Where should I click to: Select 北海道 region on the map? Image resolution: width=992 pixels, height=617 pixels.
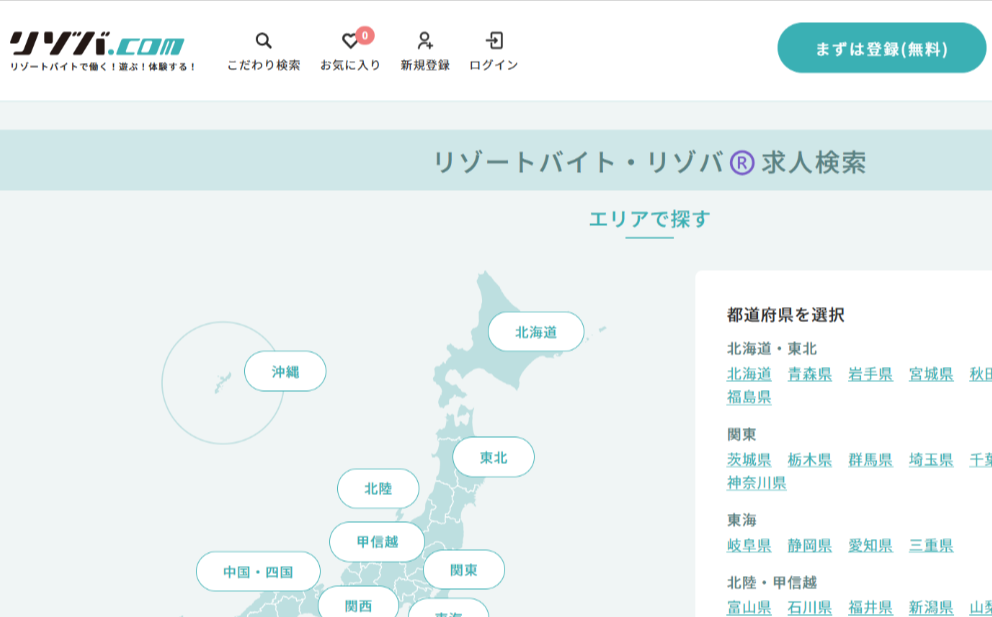535,332
